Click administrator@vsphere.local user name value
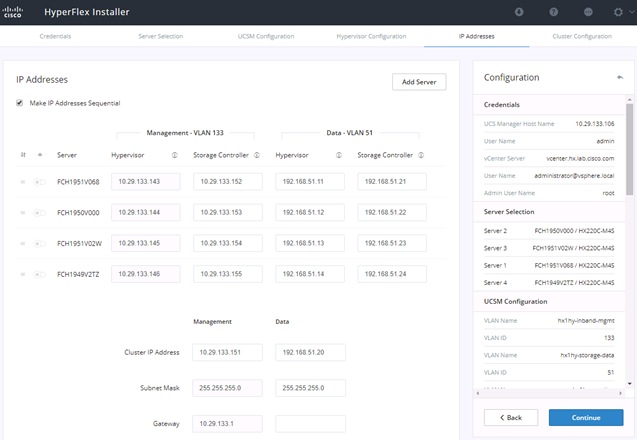 point(574,176)
